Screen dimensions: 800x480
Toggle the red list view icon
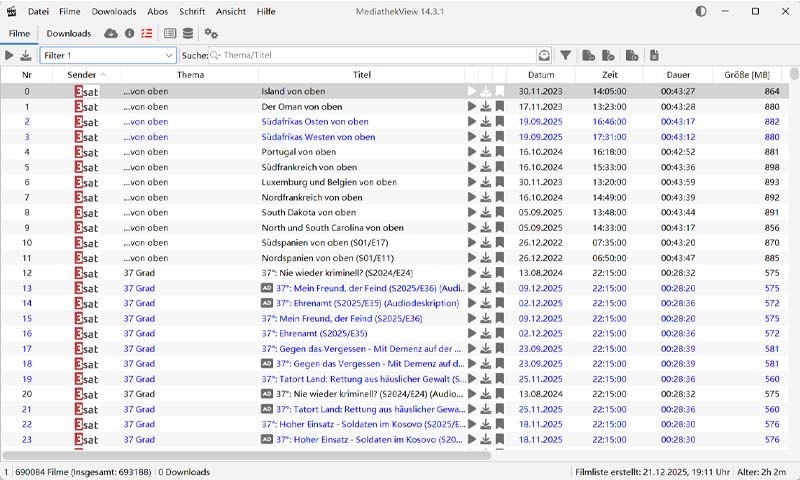pos(147,34)
